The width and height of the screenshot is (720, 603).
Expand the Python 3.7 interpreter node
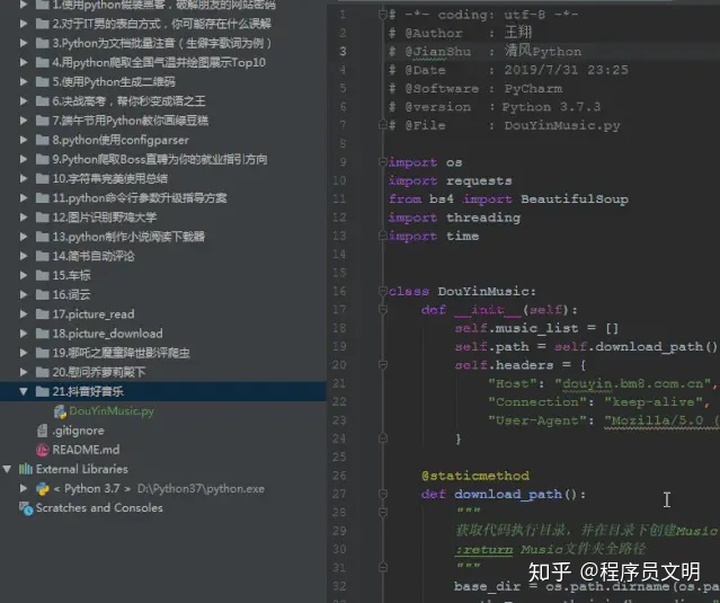click(x=23, y=488)
